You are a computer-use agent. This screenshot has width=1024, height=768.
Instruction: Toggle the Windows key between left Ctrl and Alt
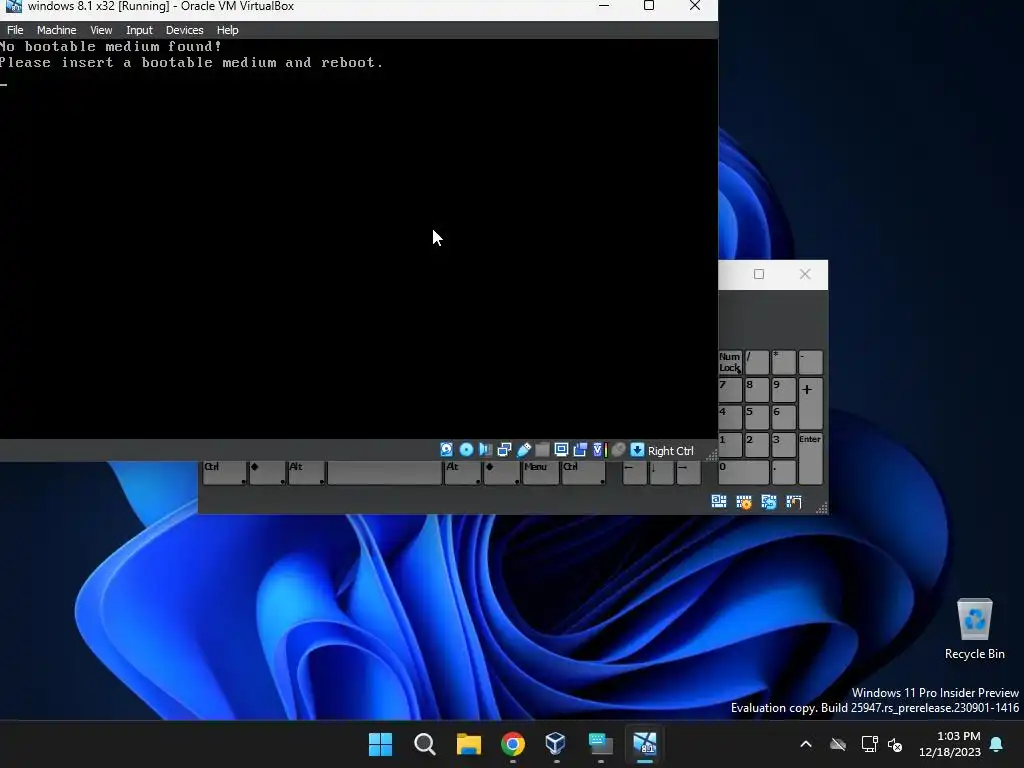coord(267,473)
